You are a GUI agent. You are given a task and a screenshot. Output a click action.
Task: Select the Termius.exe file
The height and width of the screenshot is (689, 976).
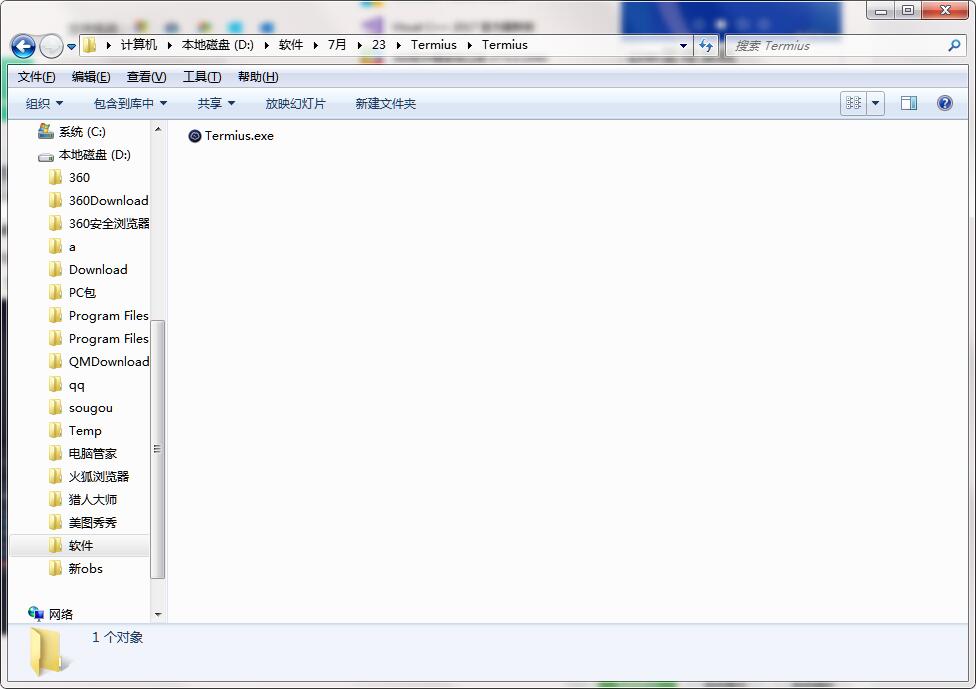[231, 136]
